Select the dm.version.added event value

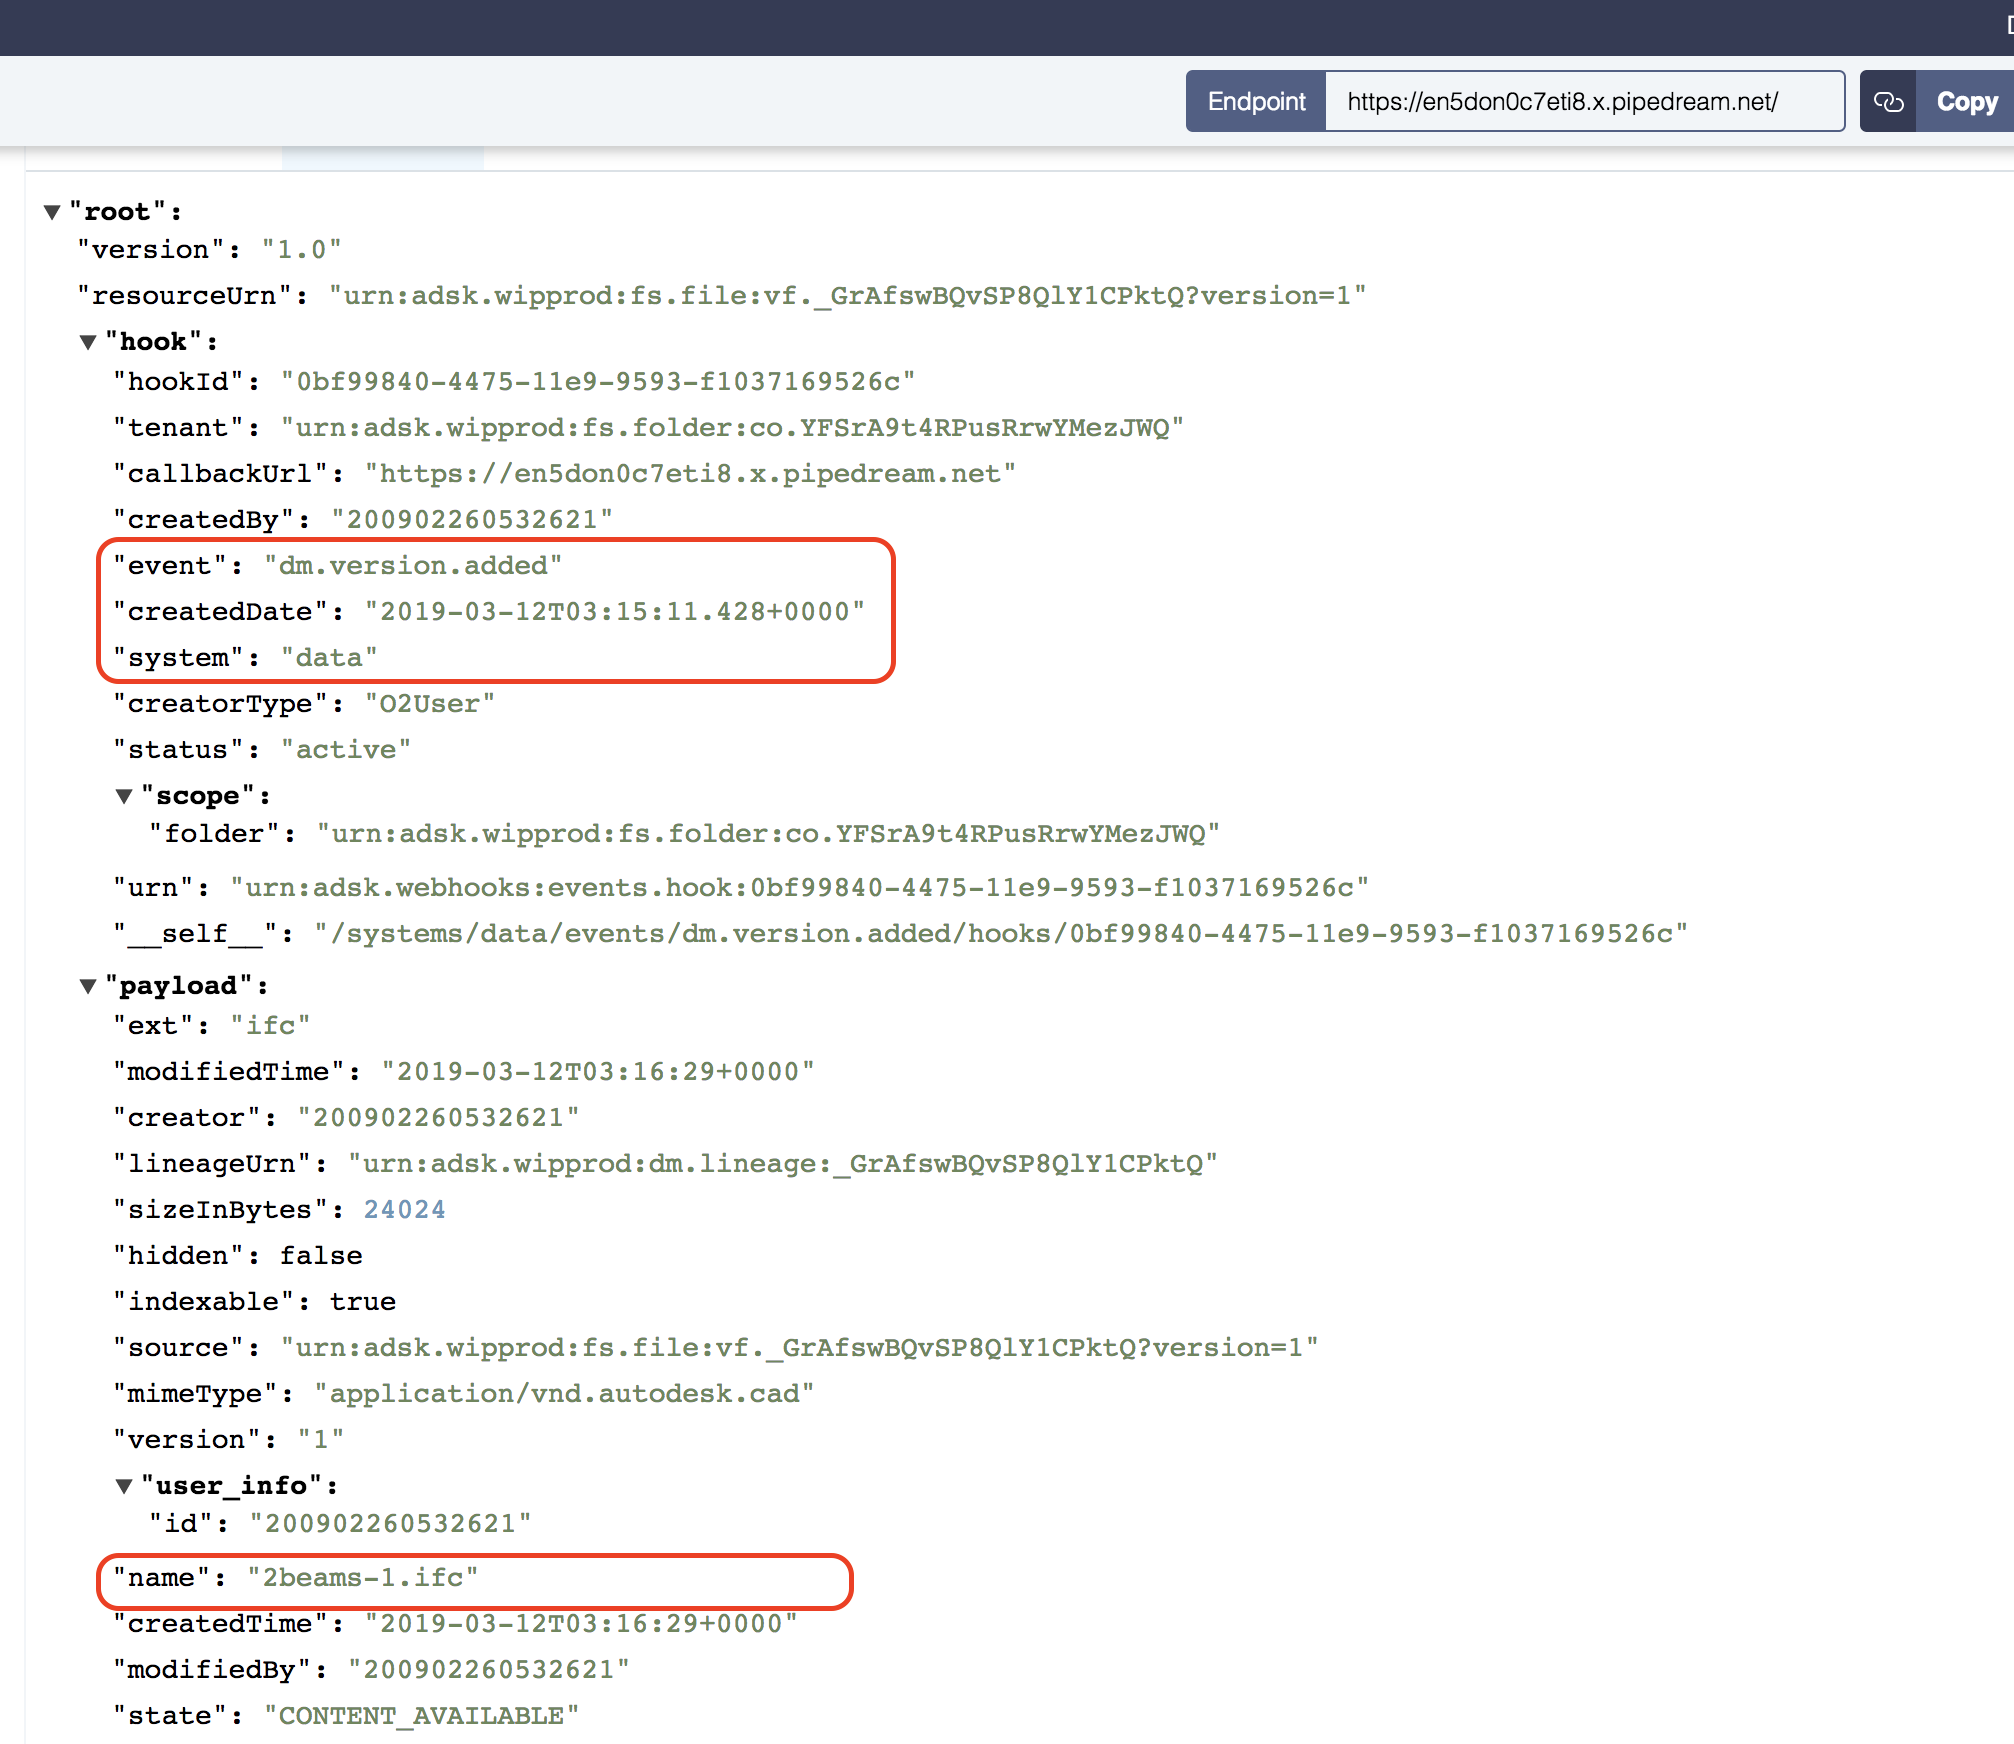tap(412, 565)
